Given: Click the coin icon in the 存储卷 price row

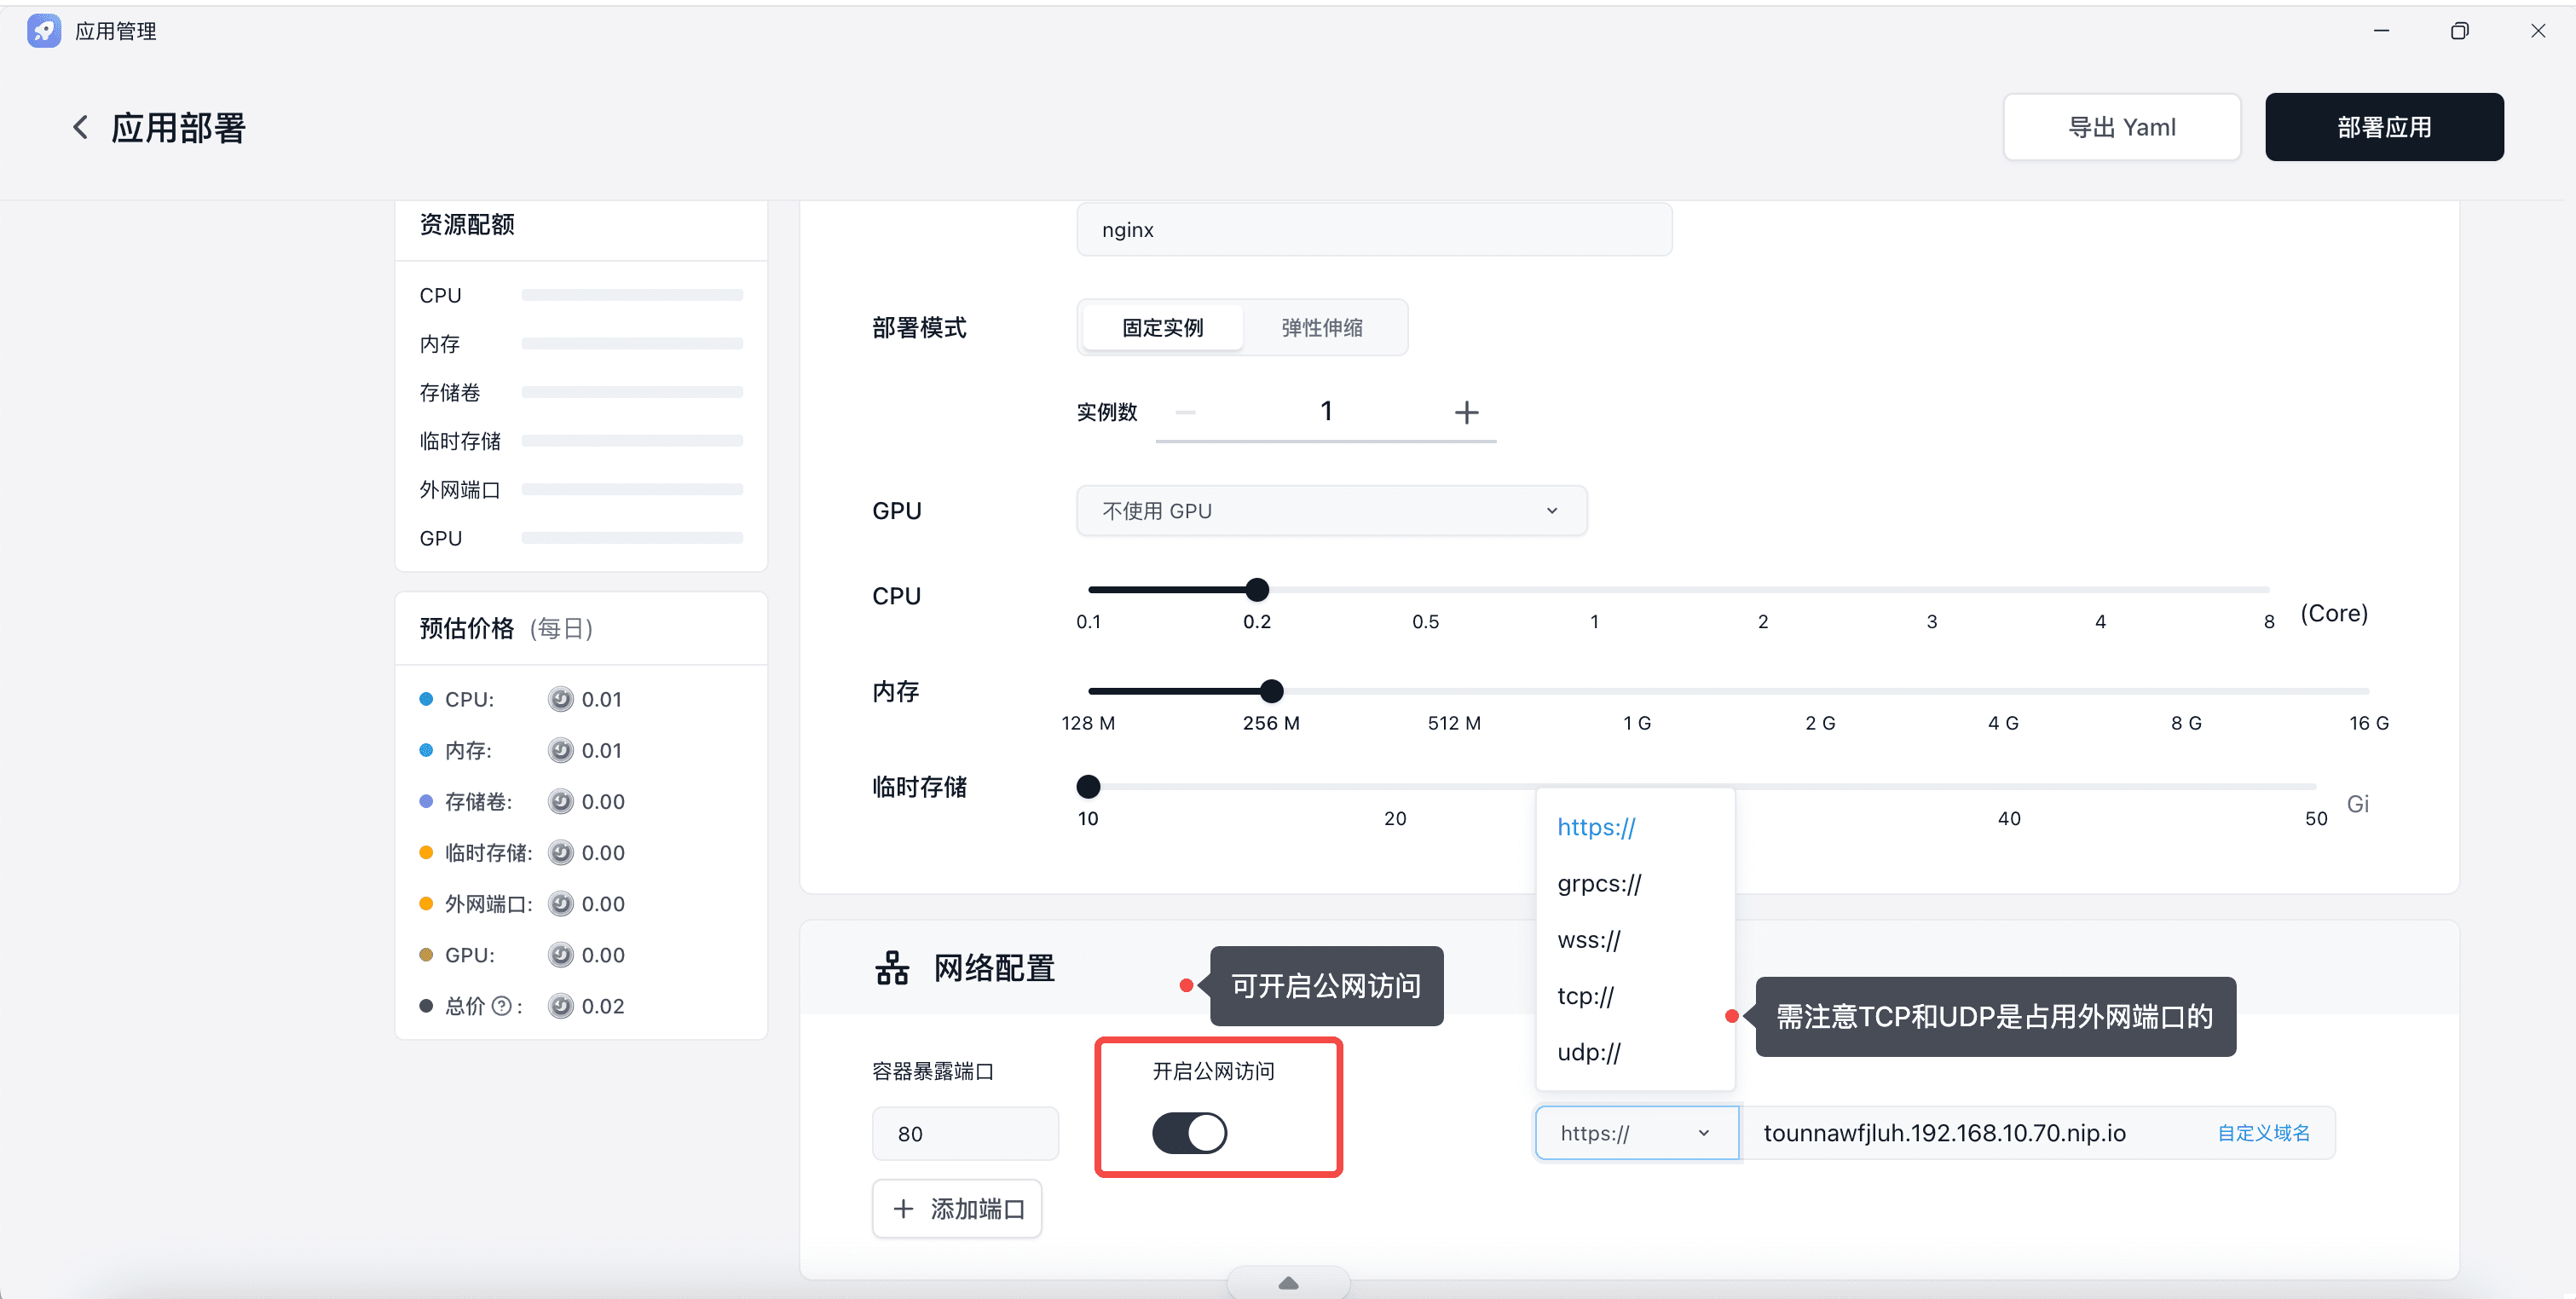Looking at the screenshot, I should [x=561, y=801].
